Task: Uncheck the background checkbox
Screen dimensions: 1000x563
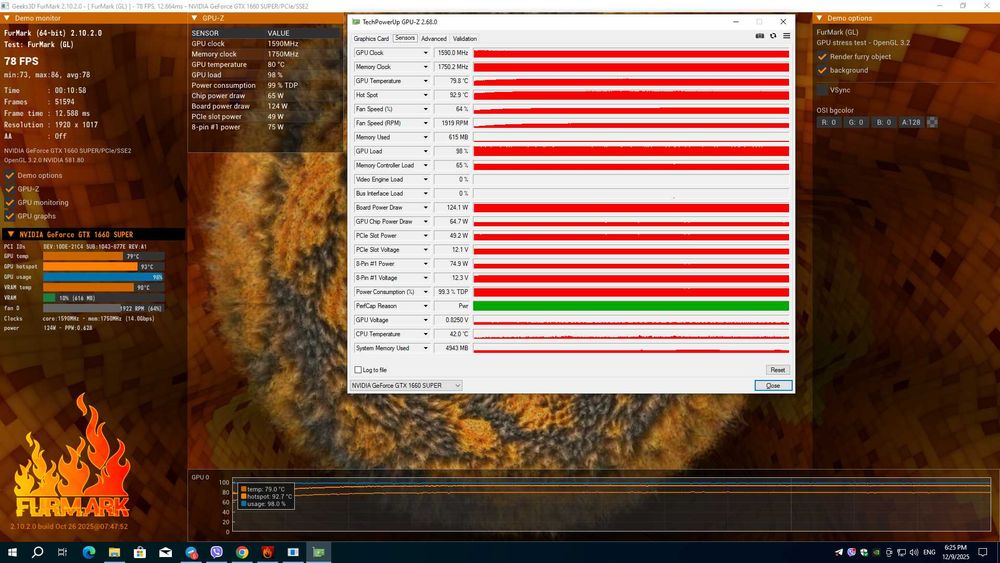Action: [822, 70]
